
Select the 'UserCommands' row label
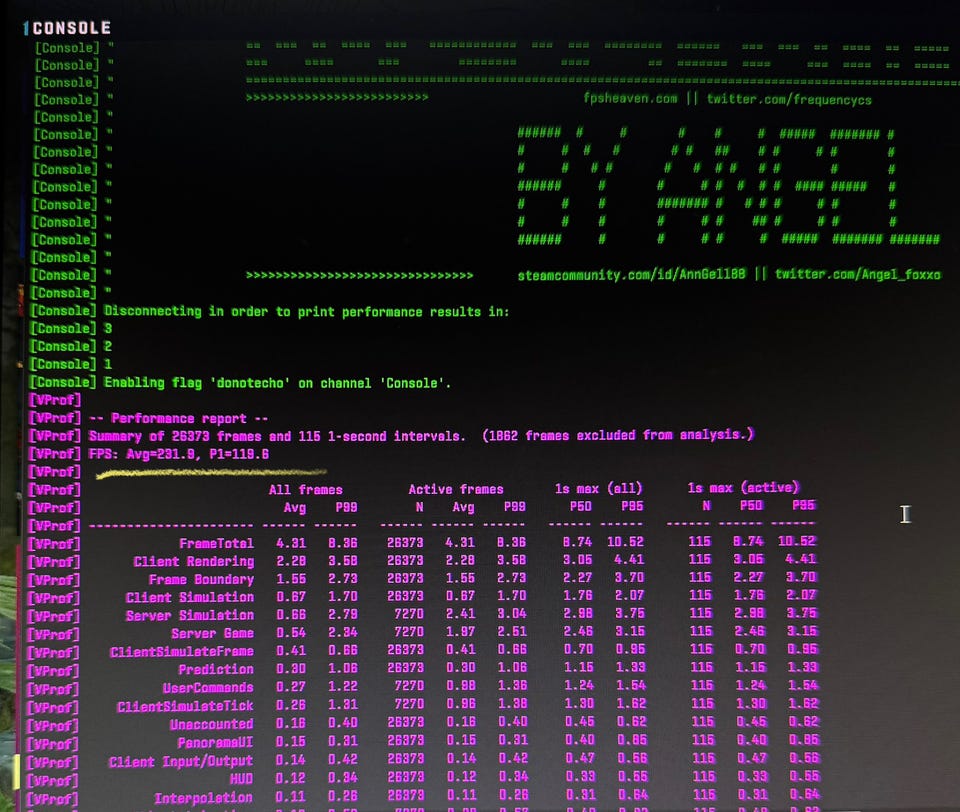coord(208,688)
